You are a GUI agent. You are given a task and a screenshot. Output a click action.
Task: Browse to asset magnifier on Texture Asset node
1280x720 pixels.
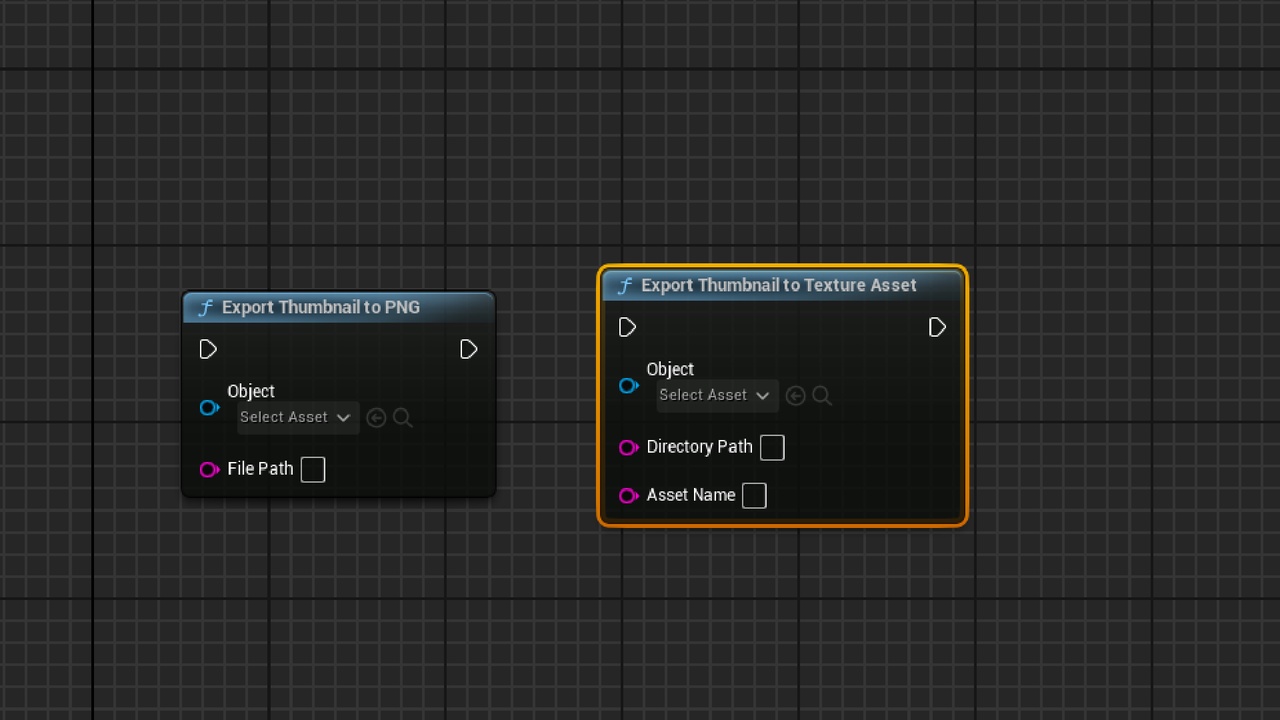tap(822, 396)
